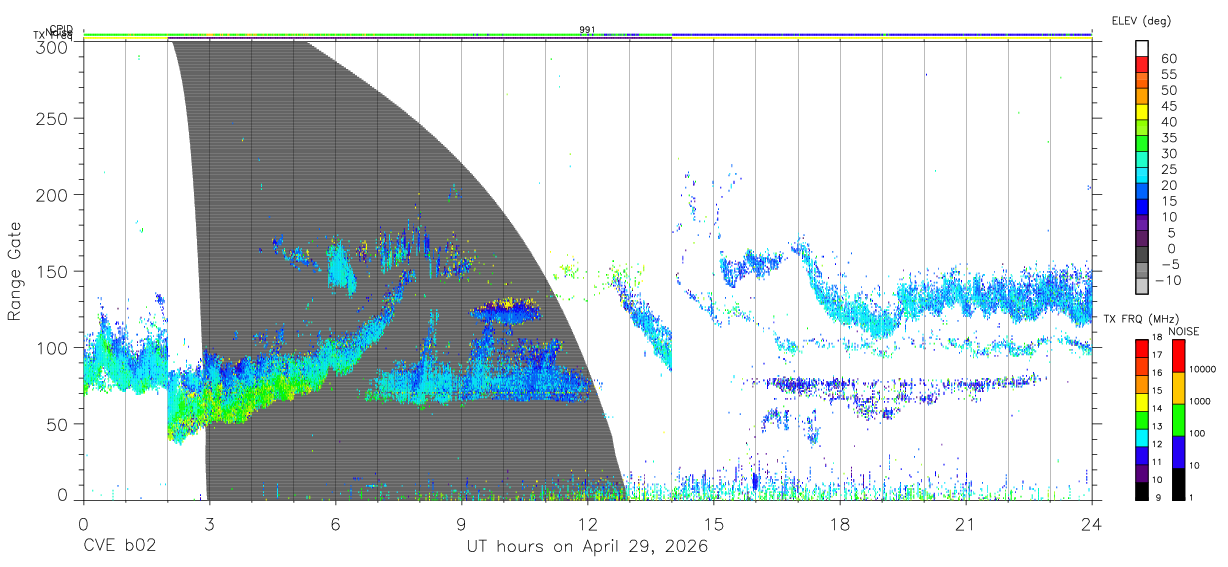Click the '9' UT hour tick label

pyautogui.click(x=461, y=523)
